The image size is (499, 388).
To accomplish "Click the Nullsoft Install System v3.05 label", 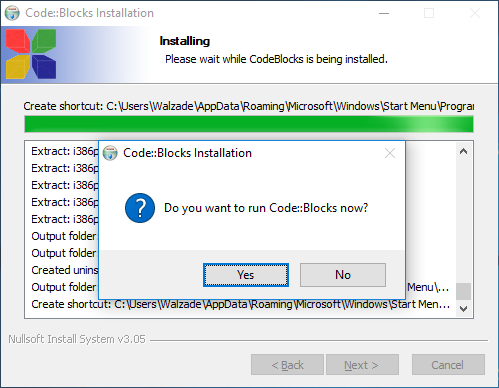I will pos(77,339).
